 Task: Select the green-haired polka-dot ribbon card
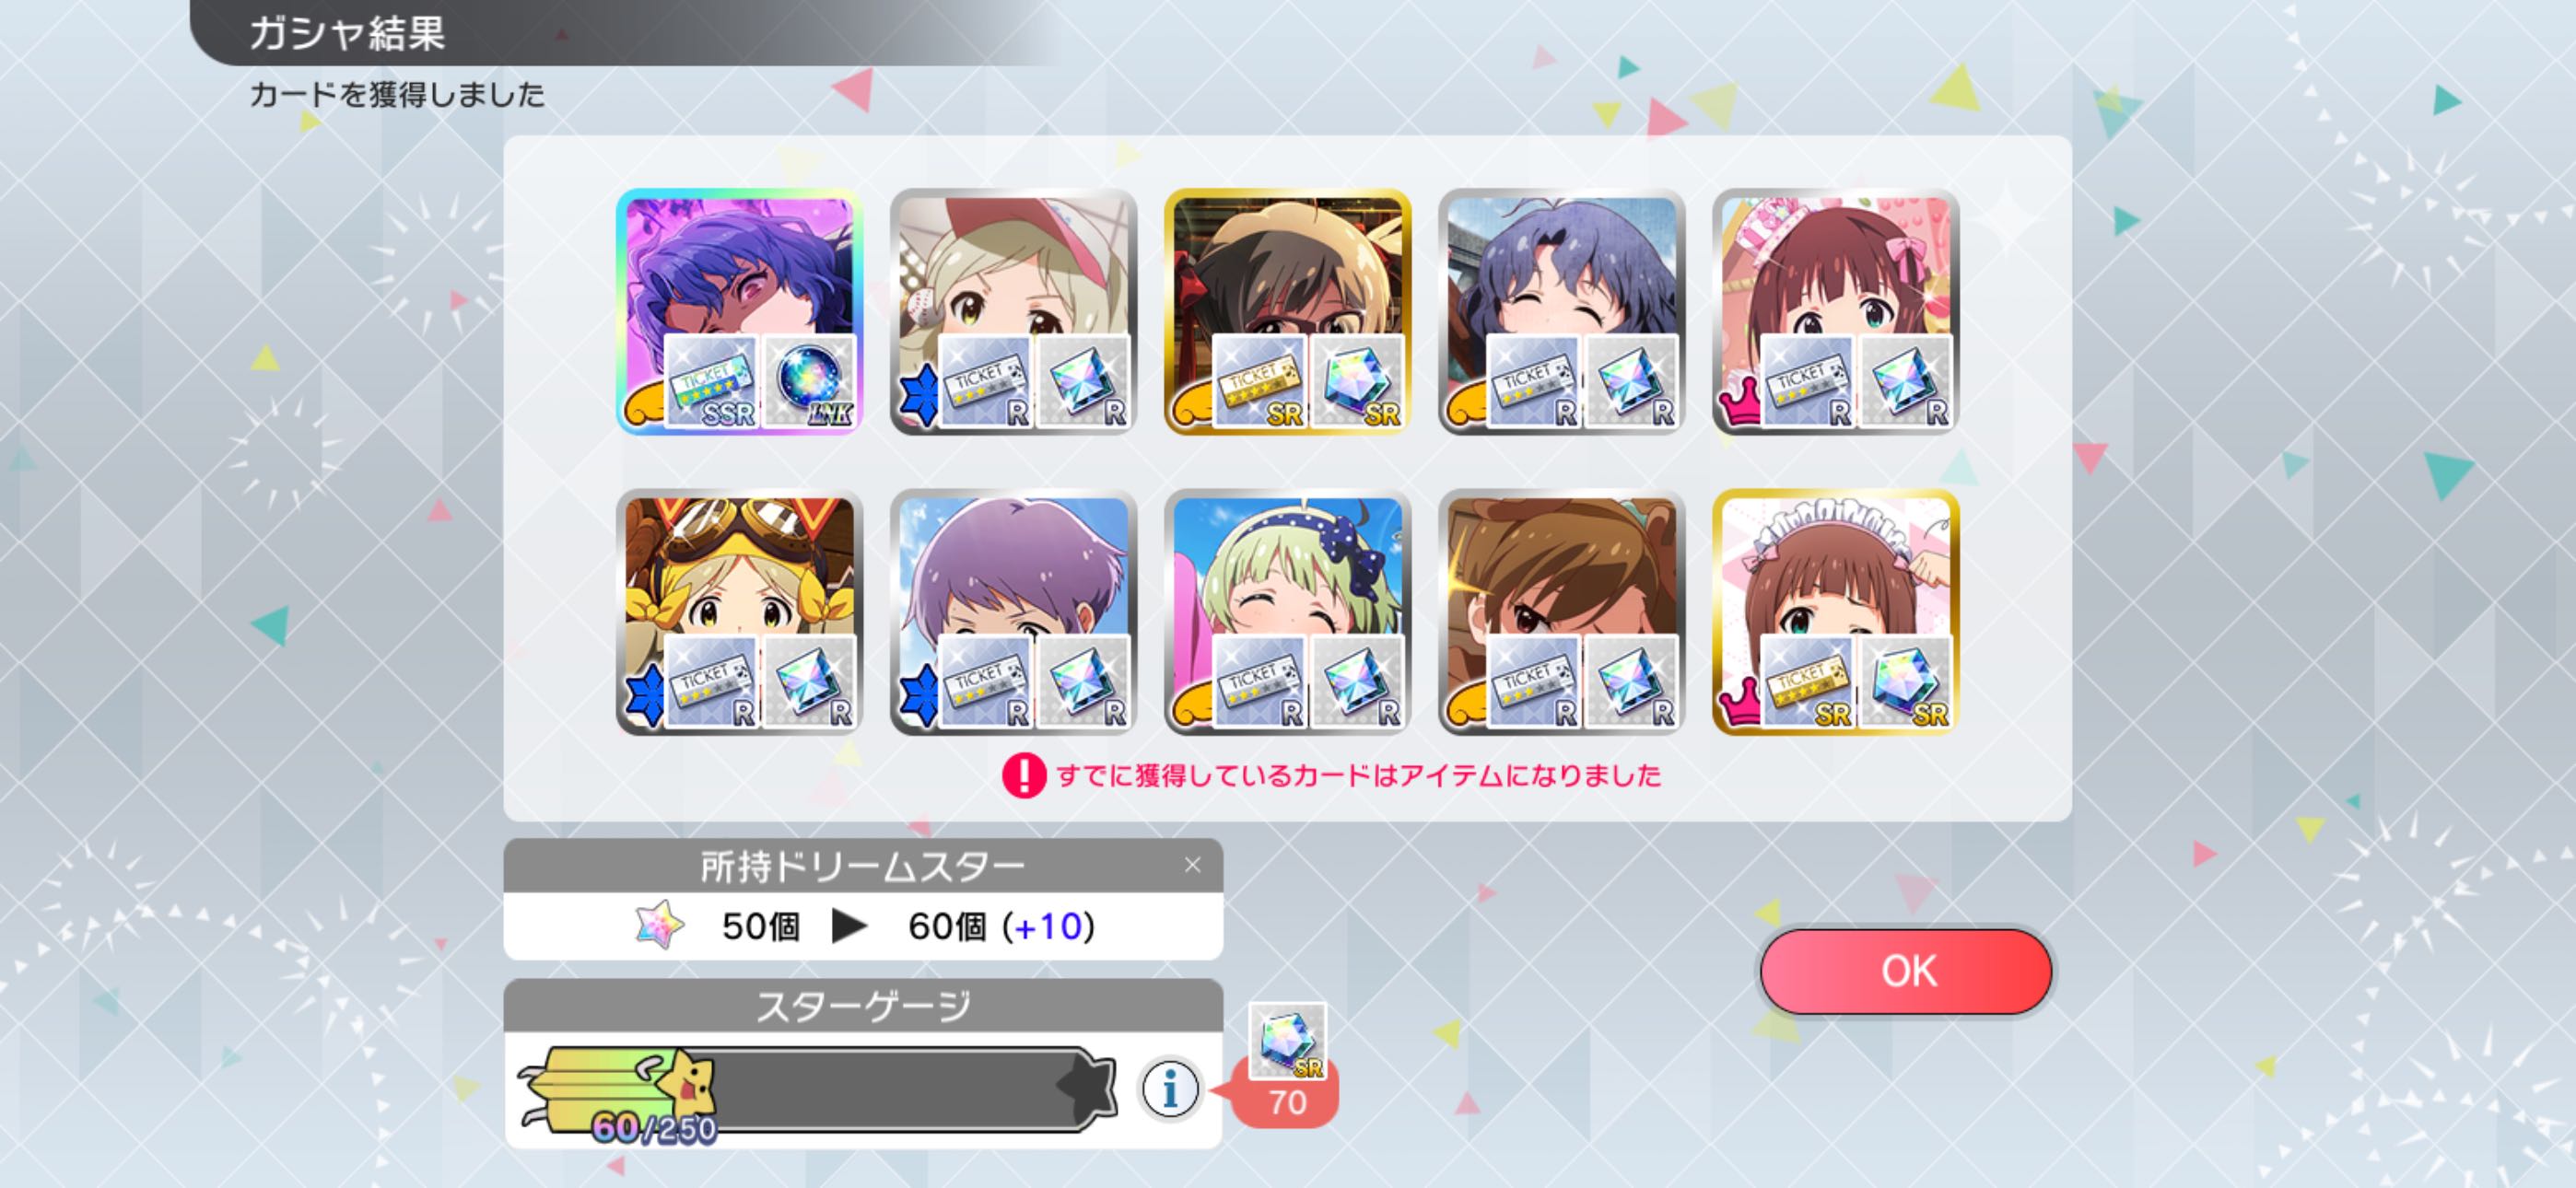point(1287,612)
